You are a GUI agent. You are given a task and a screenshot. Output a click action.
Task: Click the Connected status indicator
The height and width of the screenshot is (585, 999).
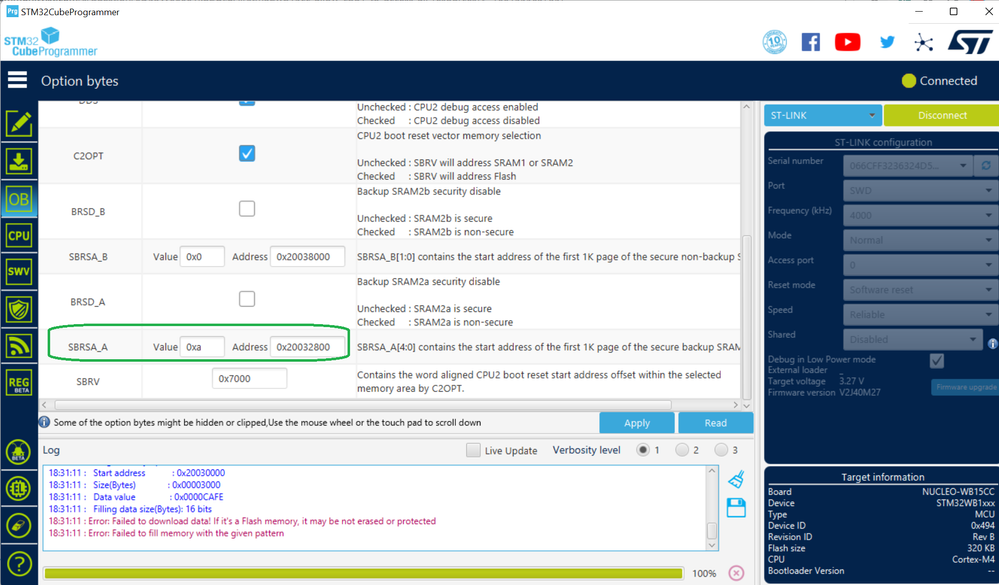pyautogui.click(x=939, y=81)
